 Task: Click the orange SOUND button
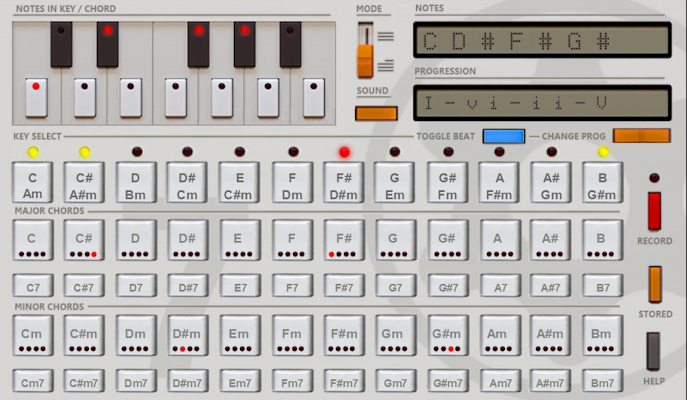pyautogui.click(x=376, y=113)
